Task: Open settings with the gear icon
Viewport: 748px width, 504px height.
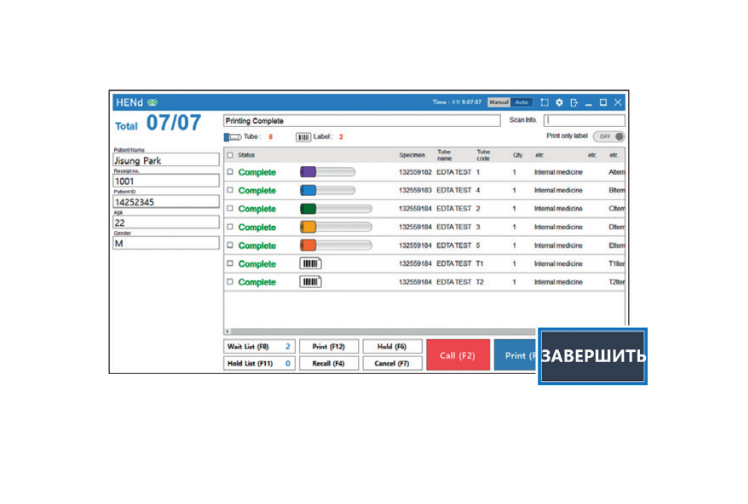Action: point(559,102)
